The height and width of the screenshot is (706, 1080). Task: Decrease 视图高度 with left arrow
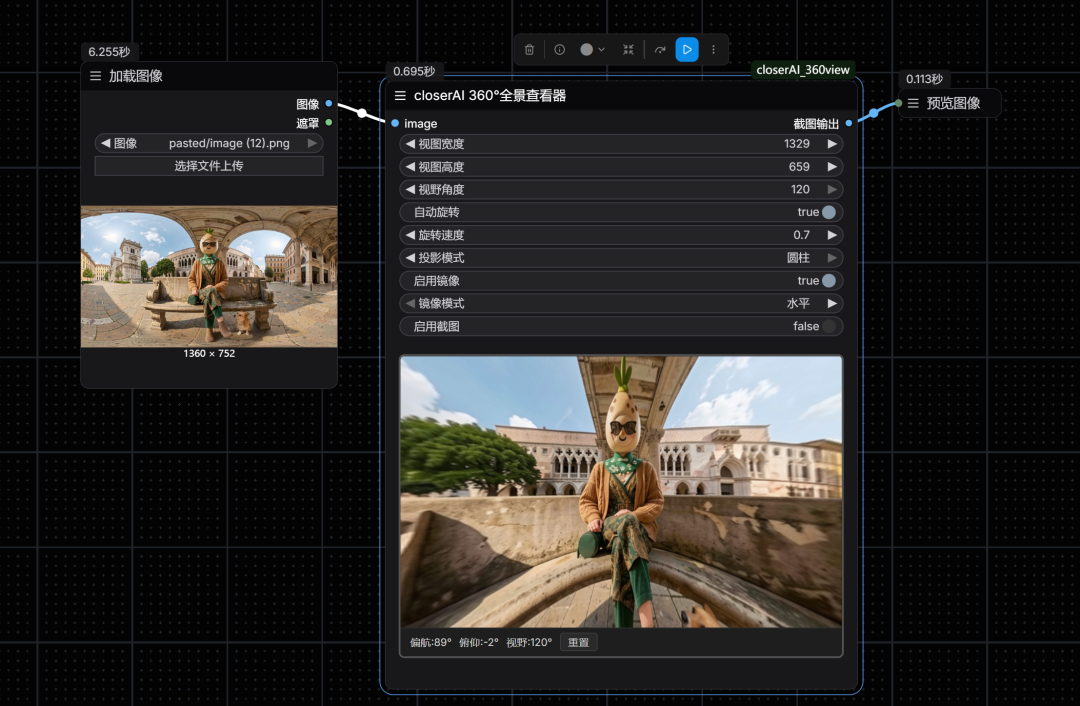(x=411, y=167)
